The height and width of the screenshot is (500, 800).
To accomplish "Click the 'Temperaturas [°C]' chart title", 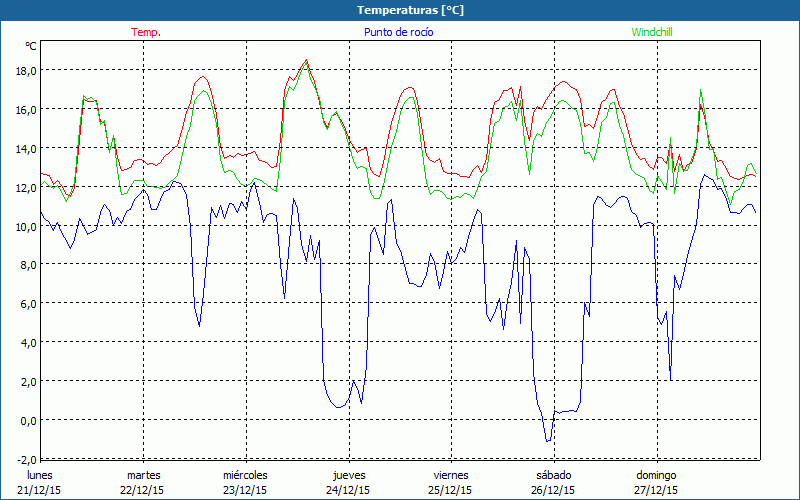I will [410, 10].
